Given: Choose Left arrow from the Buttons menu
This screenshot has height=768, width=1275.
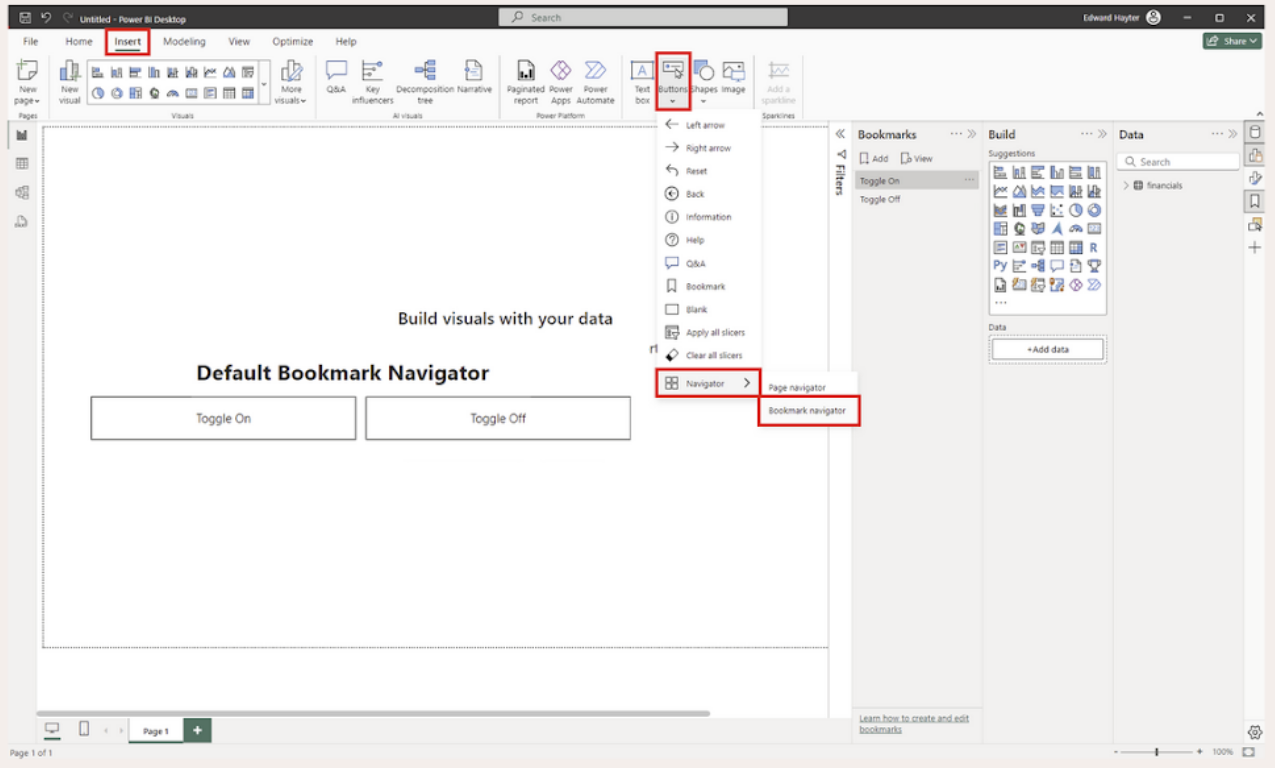Looking at the screenshot, I should (708, 125).
